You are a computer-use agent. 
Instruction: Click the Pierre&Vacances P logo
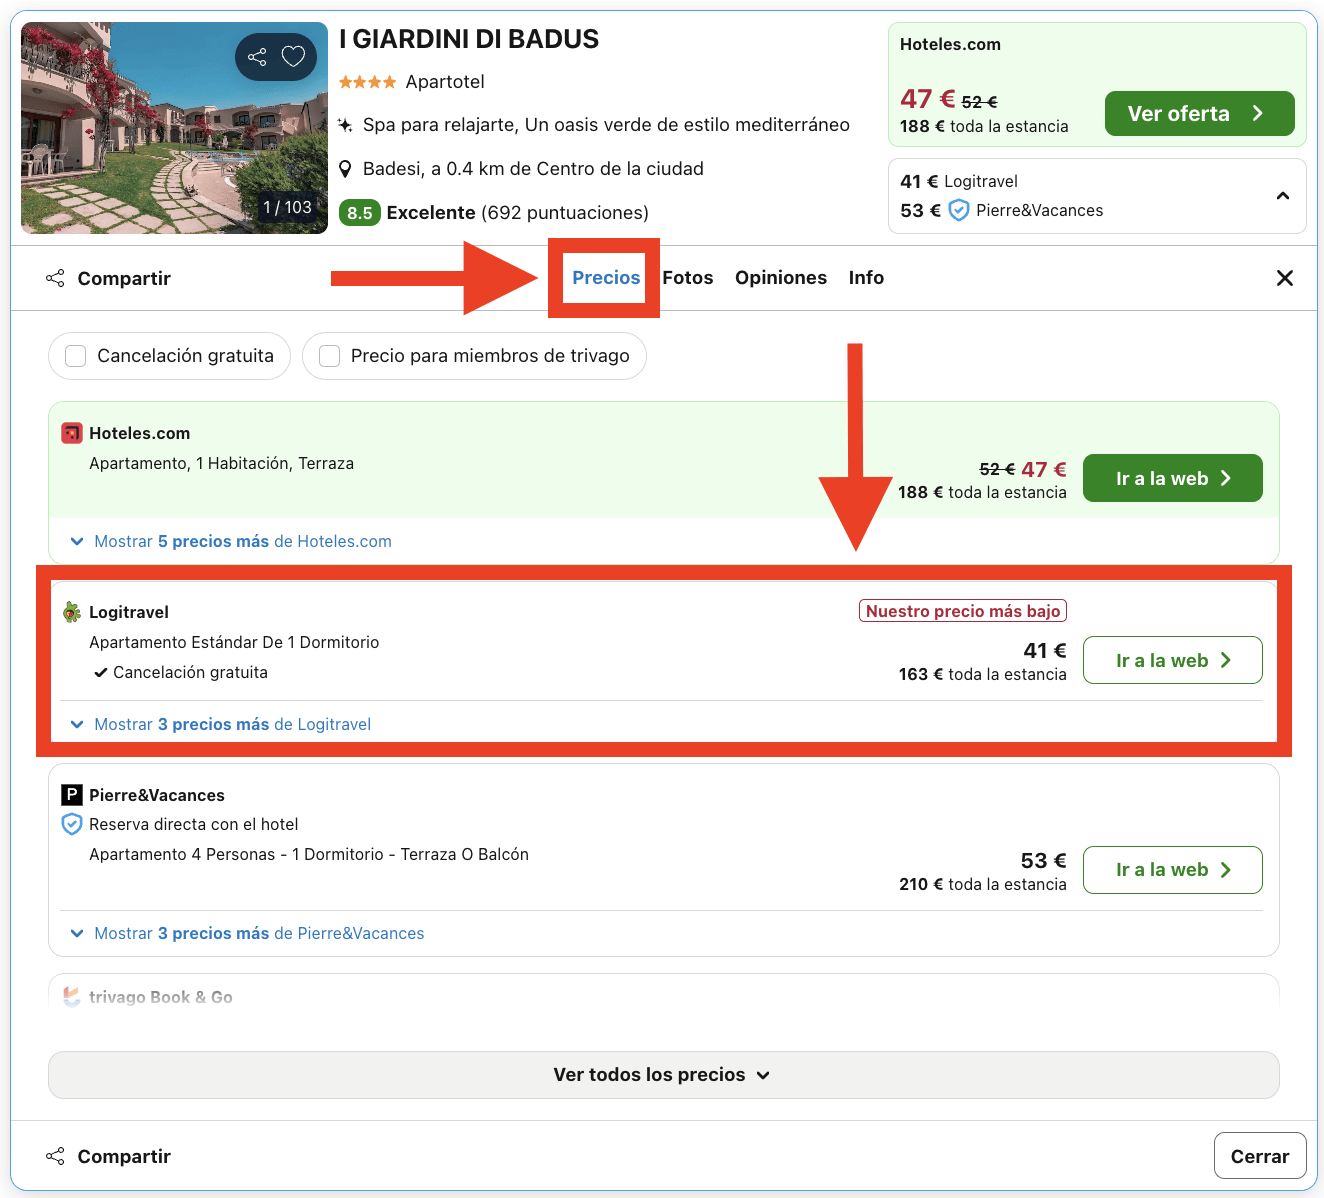click(71, 794)
